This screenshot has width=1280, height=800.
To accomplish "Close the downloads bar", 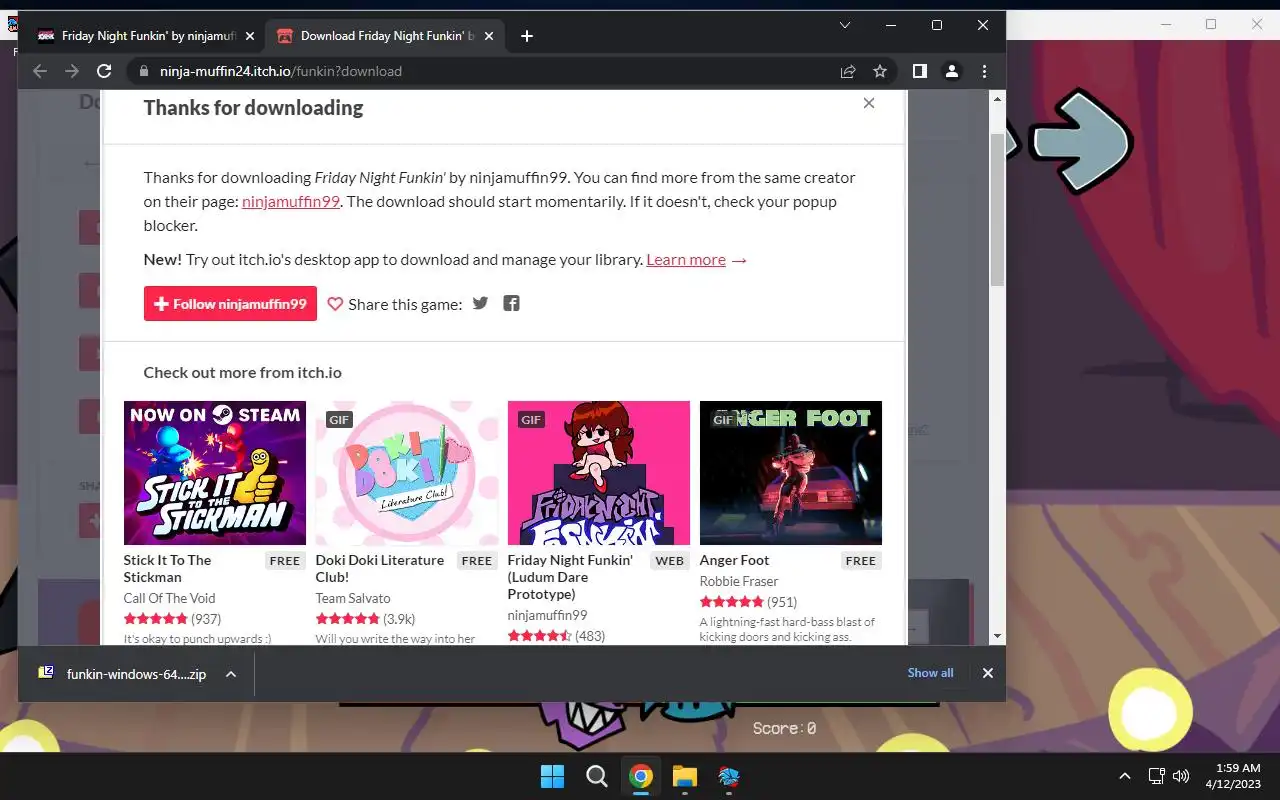I will tap(988, 673).
